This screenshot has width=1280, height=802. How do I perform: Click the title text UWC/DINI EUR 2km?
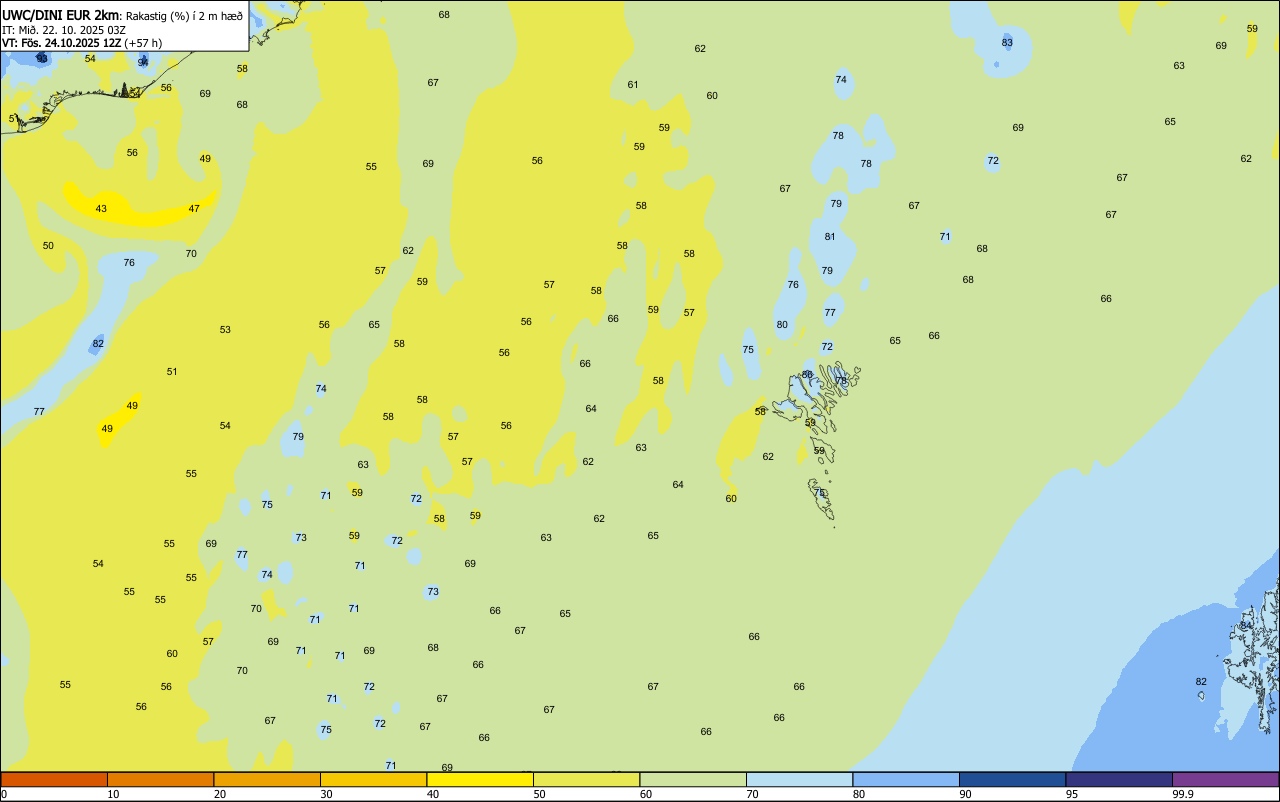click(x=60, y=15)
